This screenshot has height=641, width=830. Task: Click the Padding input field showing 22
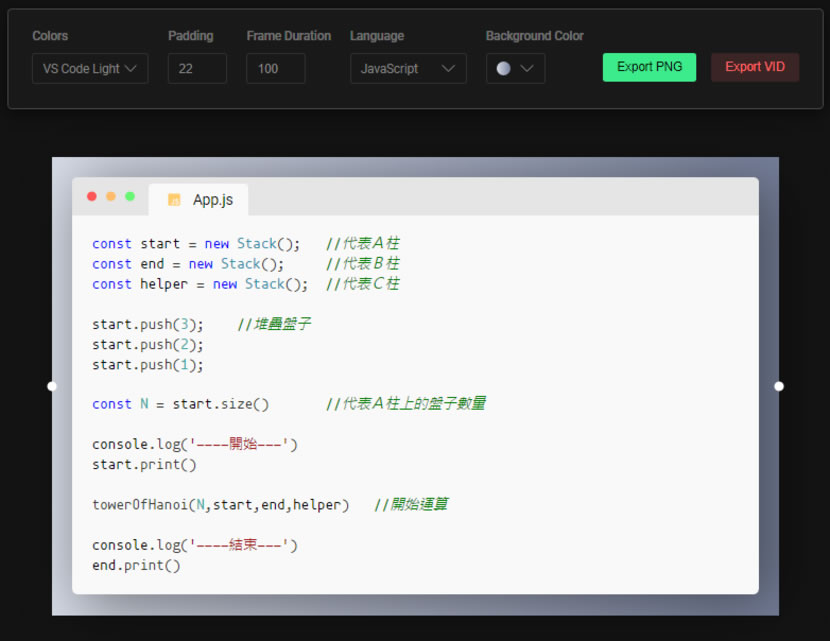pos(197,68)
